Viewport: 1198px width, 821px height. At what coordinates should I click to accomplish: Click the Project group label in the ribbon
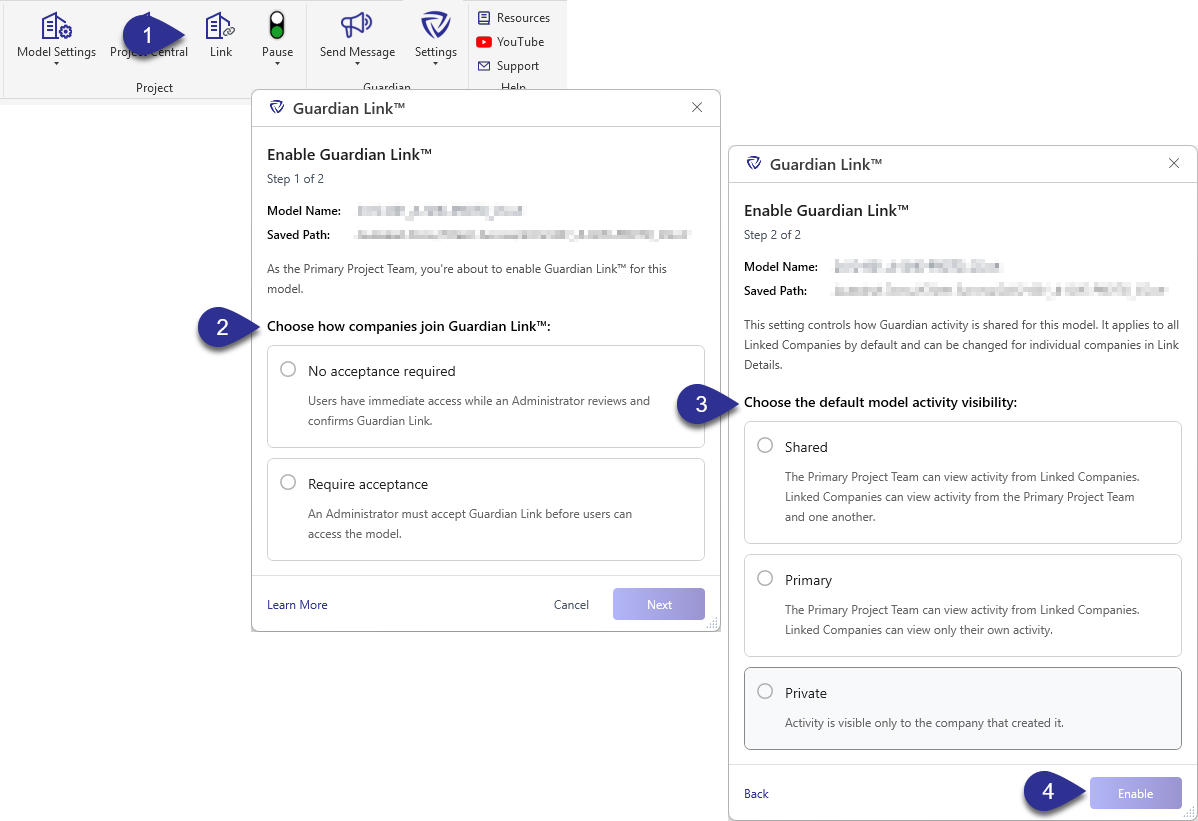[x=154, y=88]
